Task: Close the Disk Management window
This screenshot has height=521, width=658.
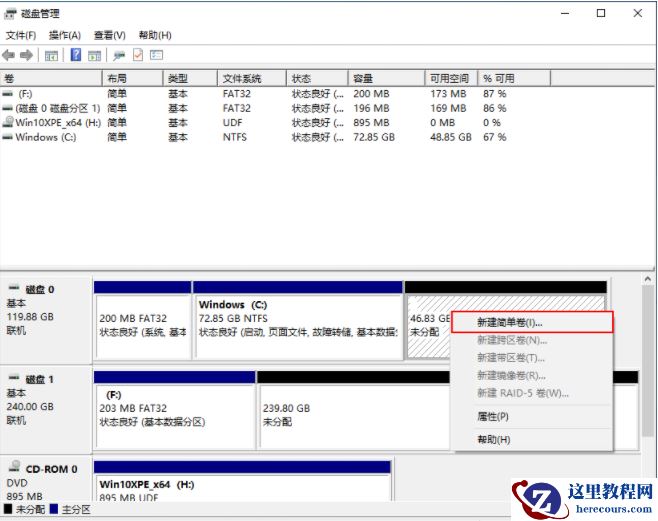Action: pos(638,13)
